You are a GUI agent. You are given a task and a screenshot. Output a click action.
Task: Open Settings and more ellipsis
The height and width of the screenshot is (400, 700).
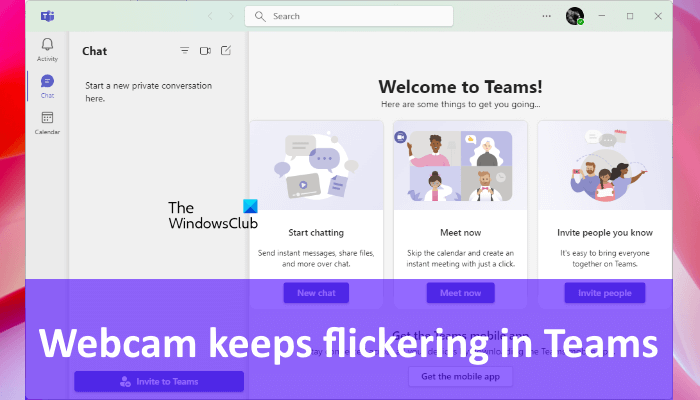point(546,16)
